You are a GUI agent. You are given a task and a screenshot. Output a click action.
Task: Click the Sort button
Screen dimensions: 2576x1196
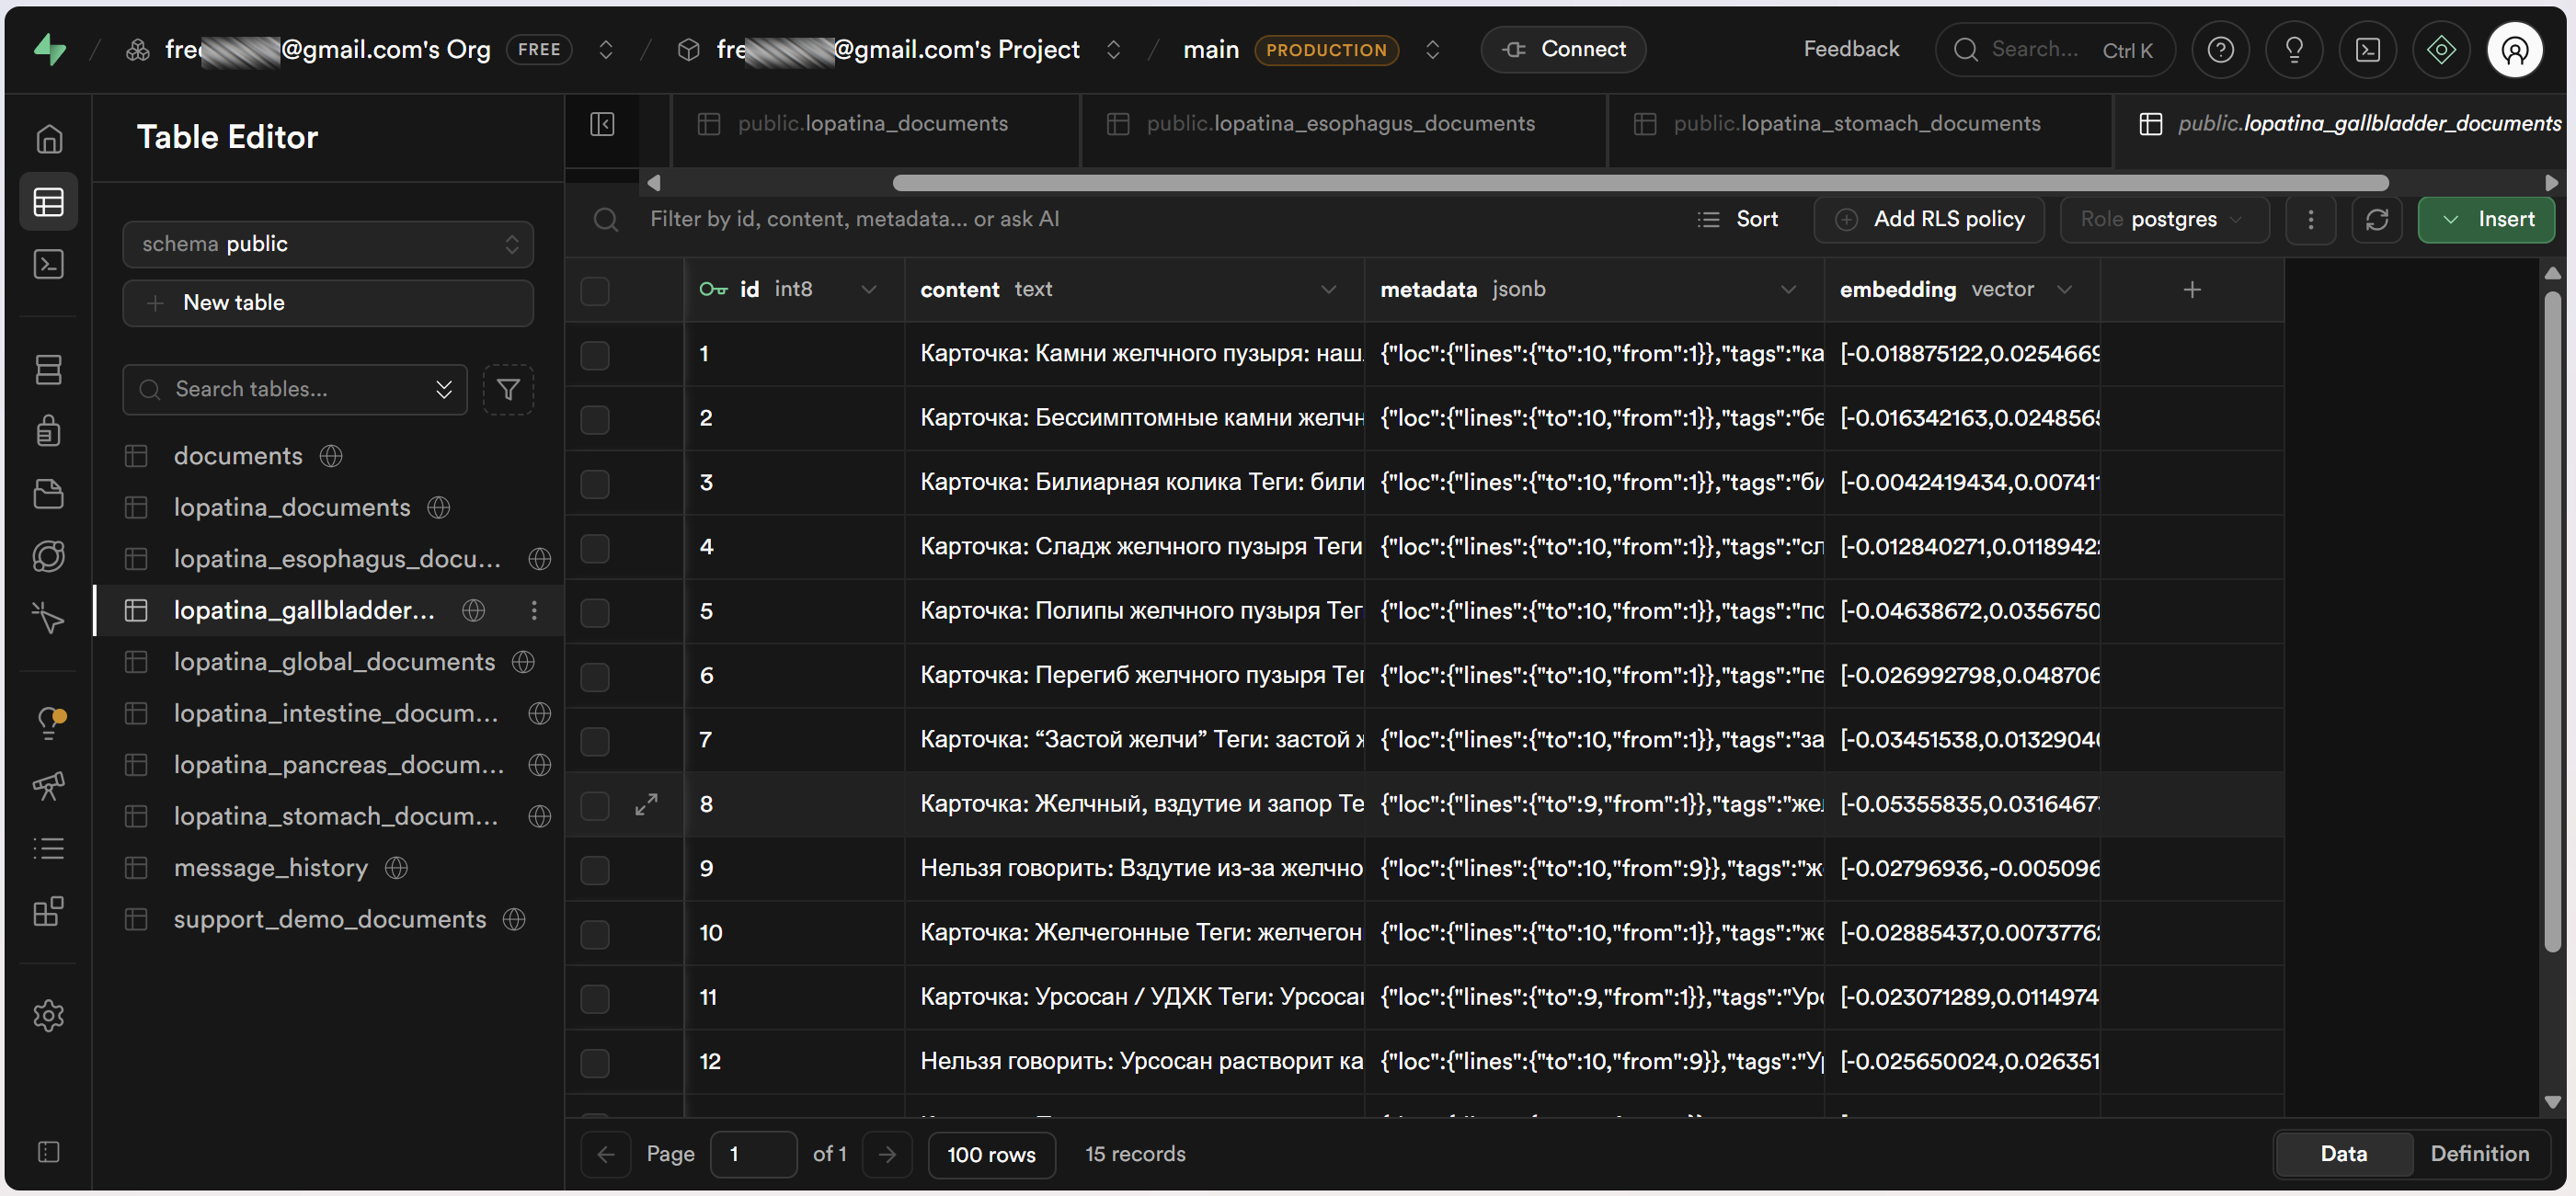click(1738, 219)
